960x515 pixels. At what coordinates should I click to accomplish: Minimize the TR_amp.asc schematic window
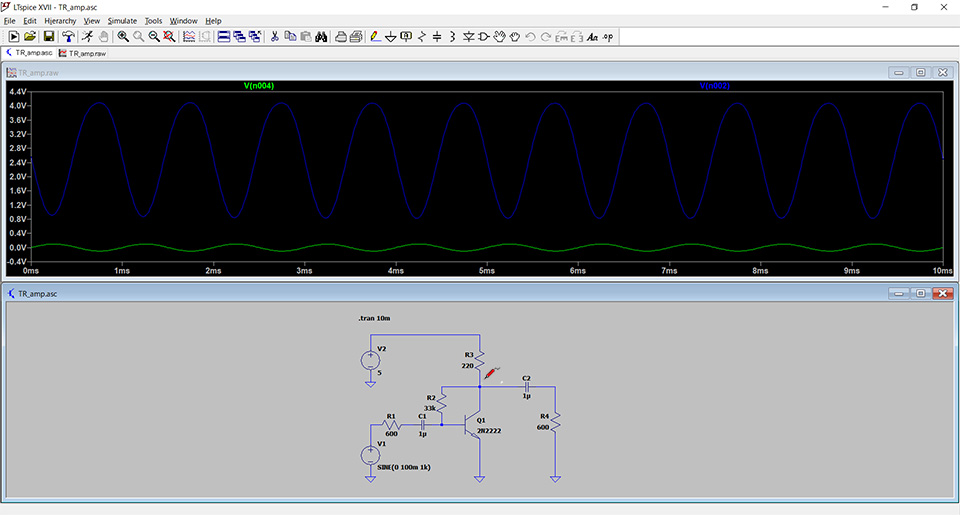pos(898,293)
